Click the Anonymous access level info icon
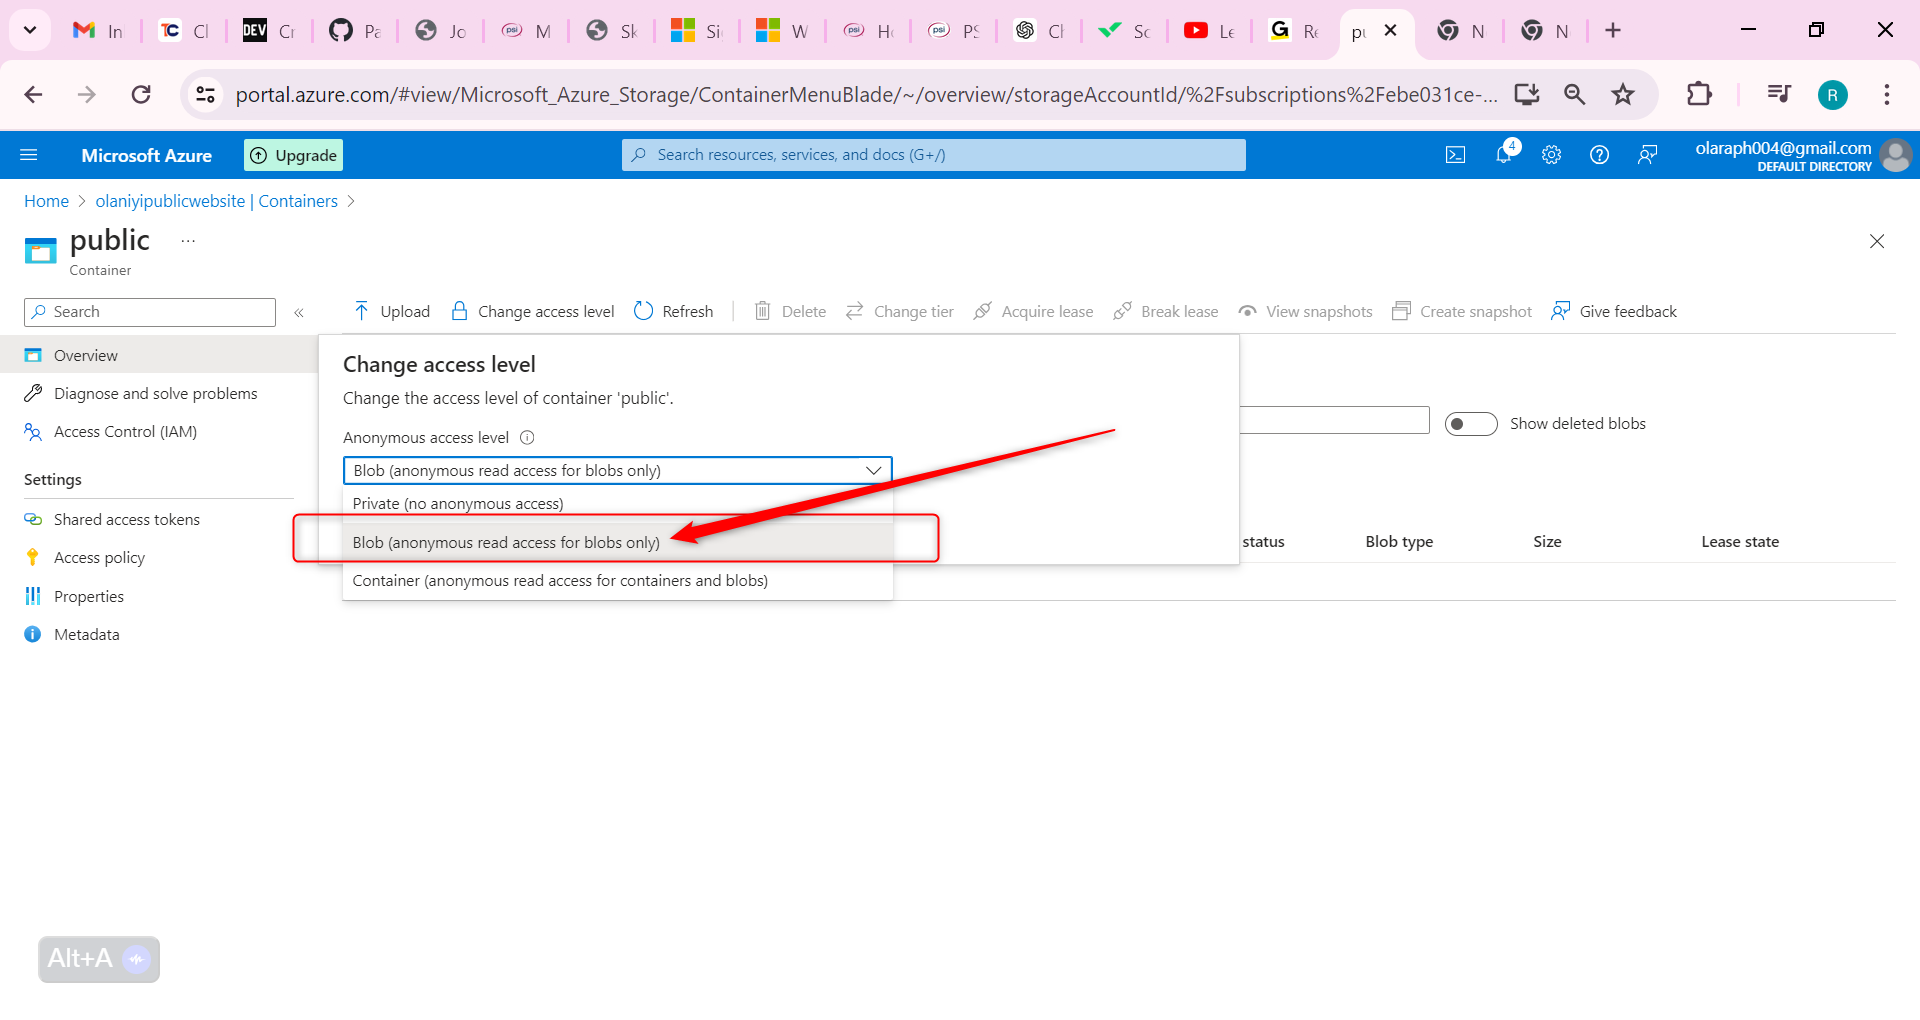The width and height of the screenshot is (1920, 1020). [x=527, y=438]
